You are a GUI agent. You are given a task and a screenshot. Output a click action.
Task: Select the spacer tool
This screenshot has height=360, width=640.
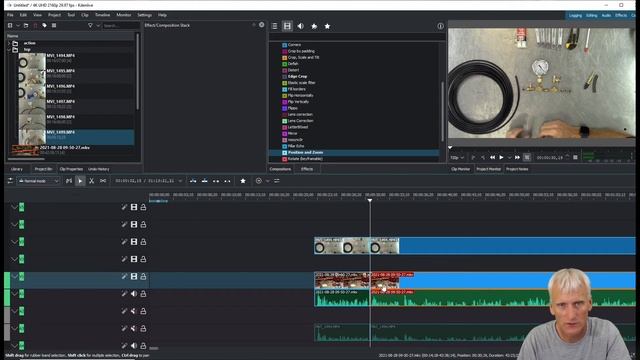[103, 181]
